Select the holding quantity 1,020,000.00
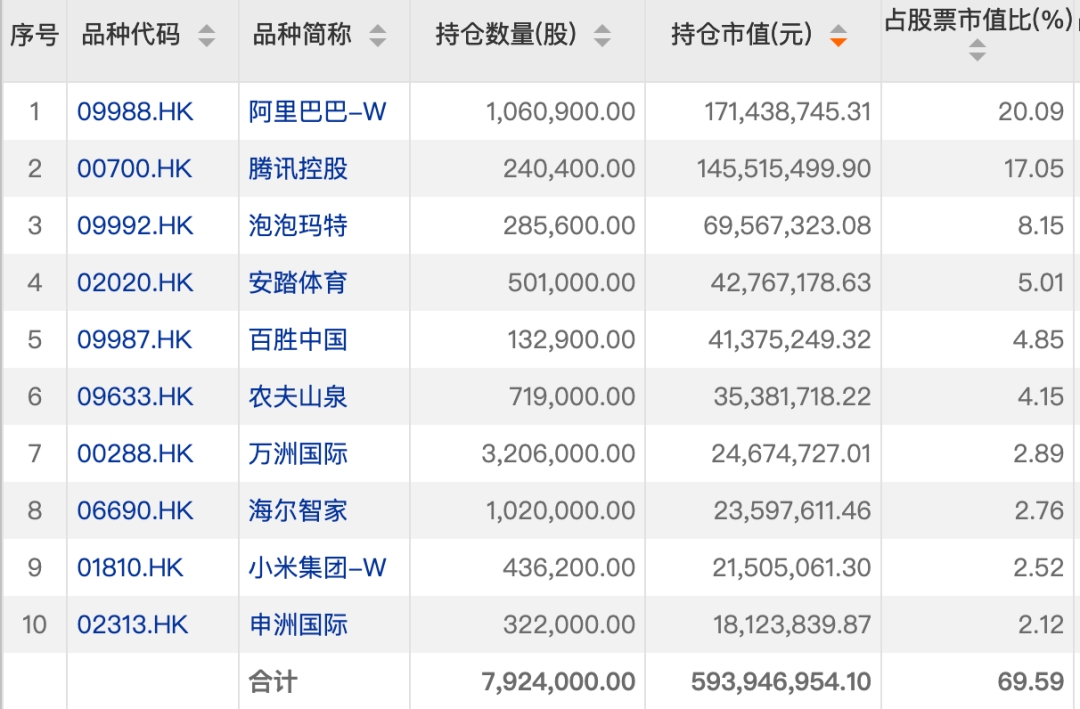The image size is (1080, 709). pos(561,511)
